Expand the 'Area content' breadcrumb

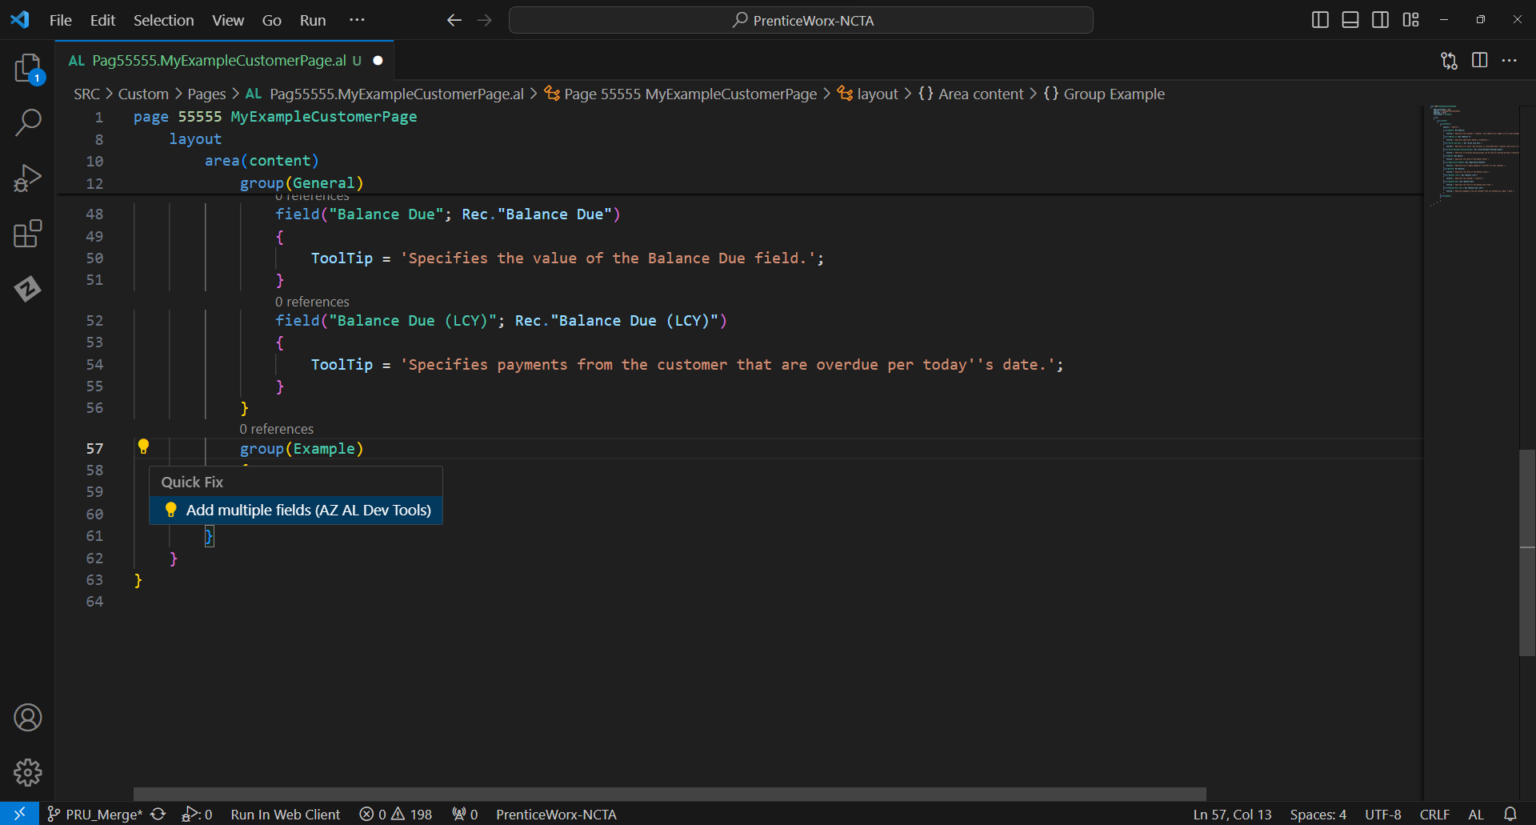pyautogui.click(x=981, y=93)
